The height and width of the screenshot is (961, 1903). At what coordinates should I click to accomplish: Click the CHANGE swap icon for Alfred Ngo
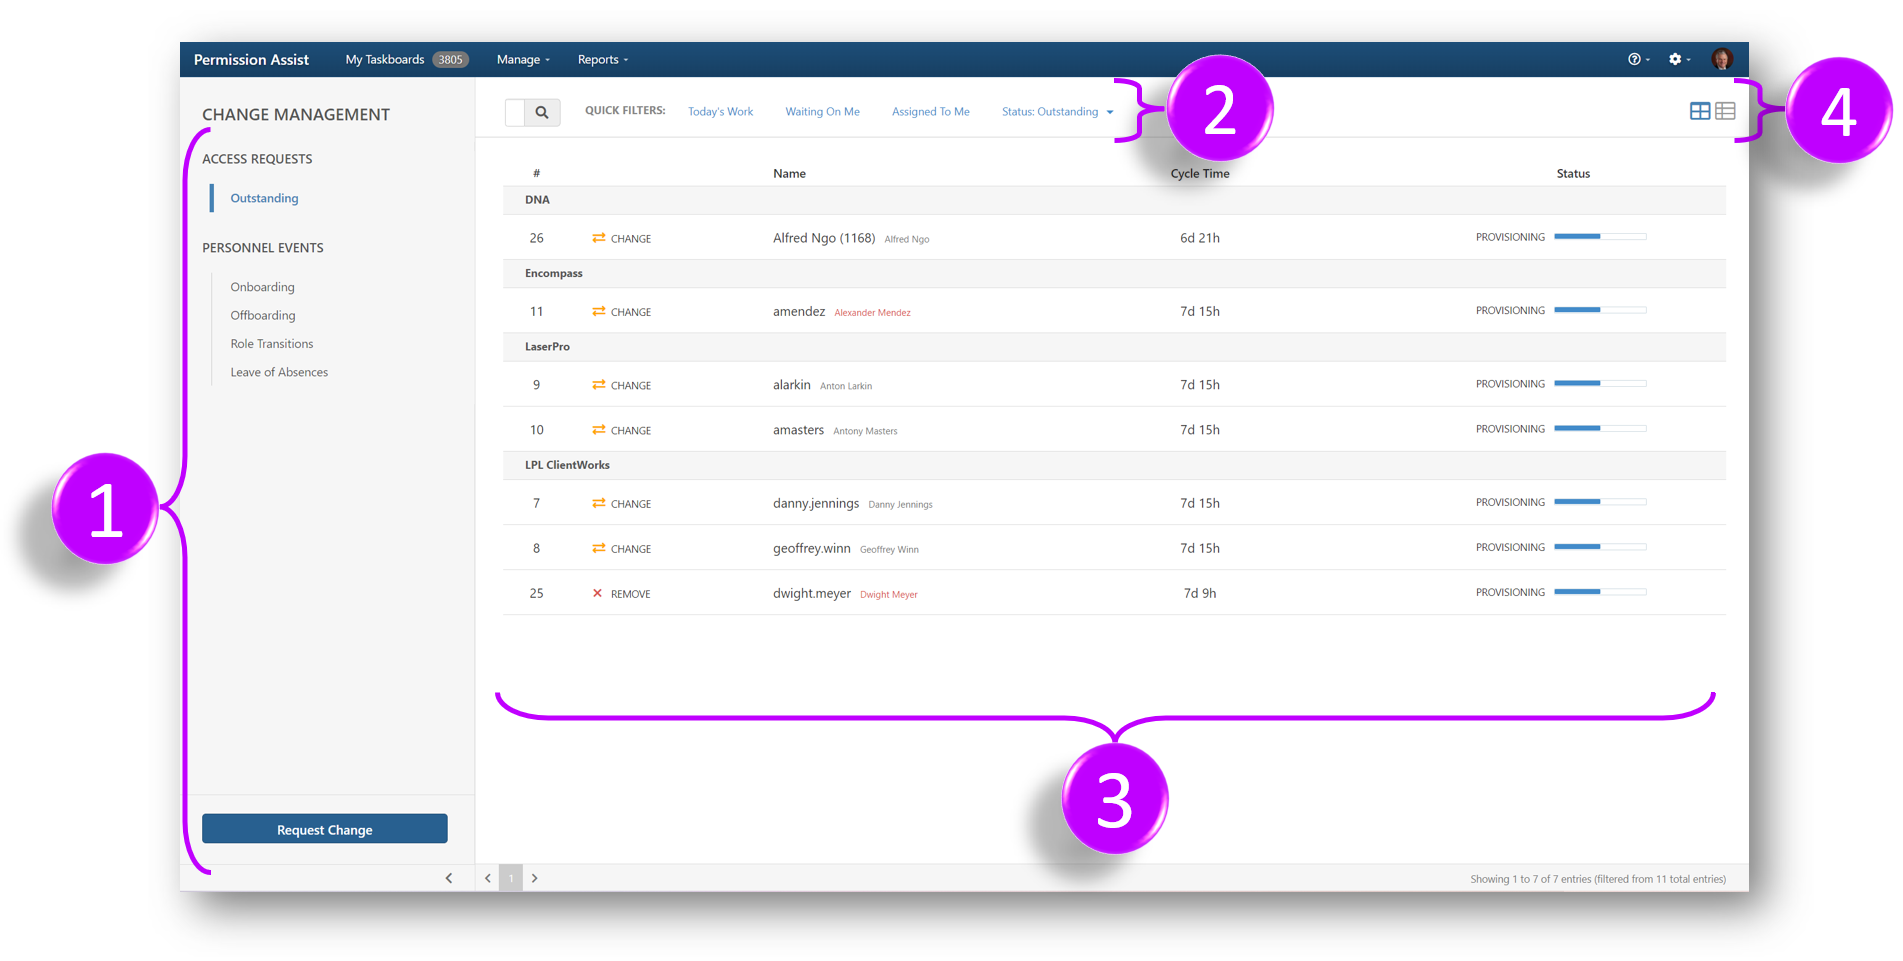[x=598, y=238]
